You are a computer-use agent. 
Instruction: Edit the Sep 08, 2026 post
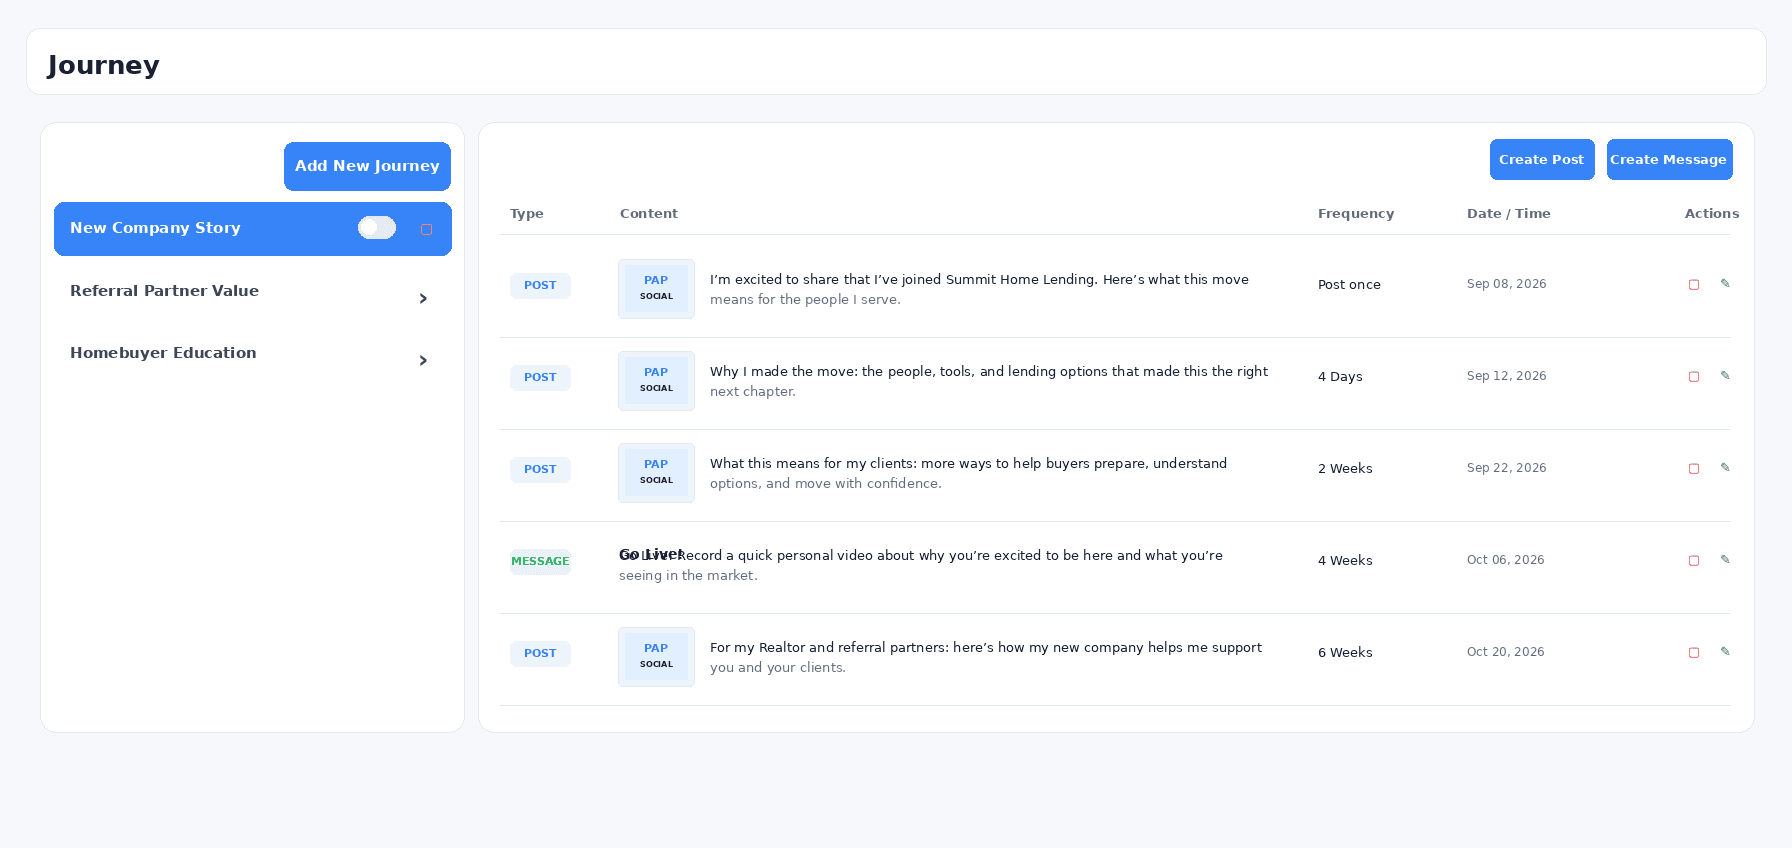click(1725, 284)
